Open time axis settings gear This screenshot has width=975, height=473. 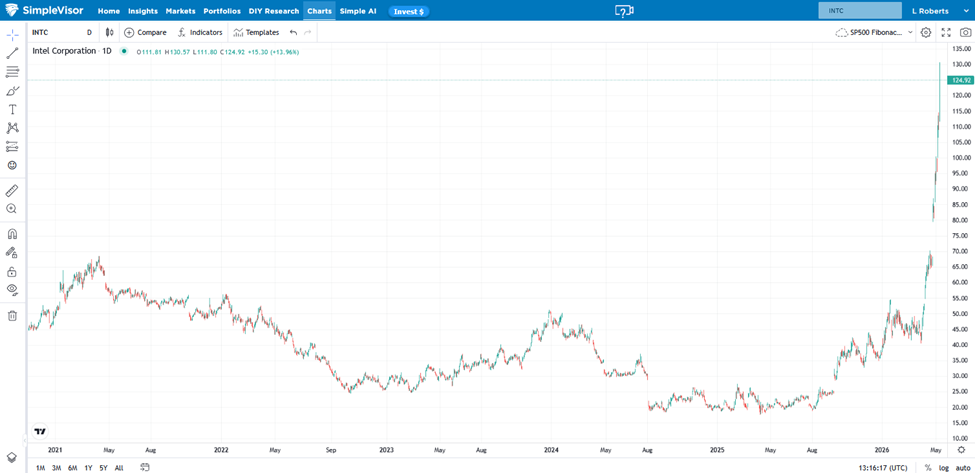click(x=961, y=449)
